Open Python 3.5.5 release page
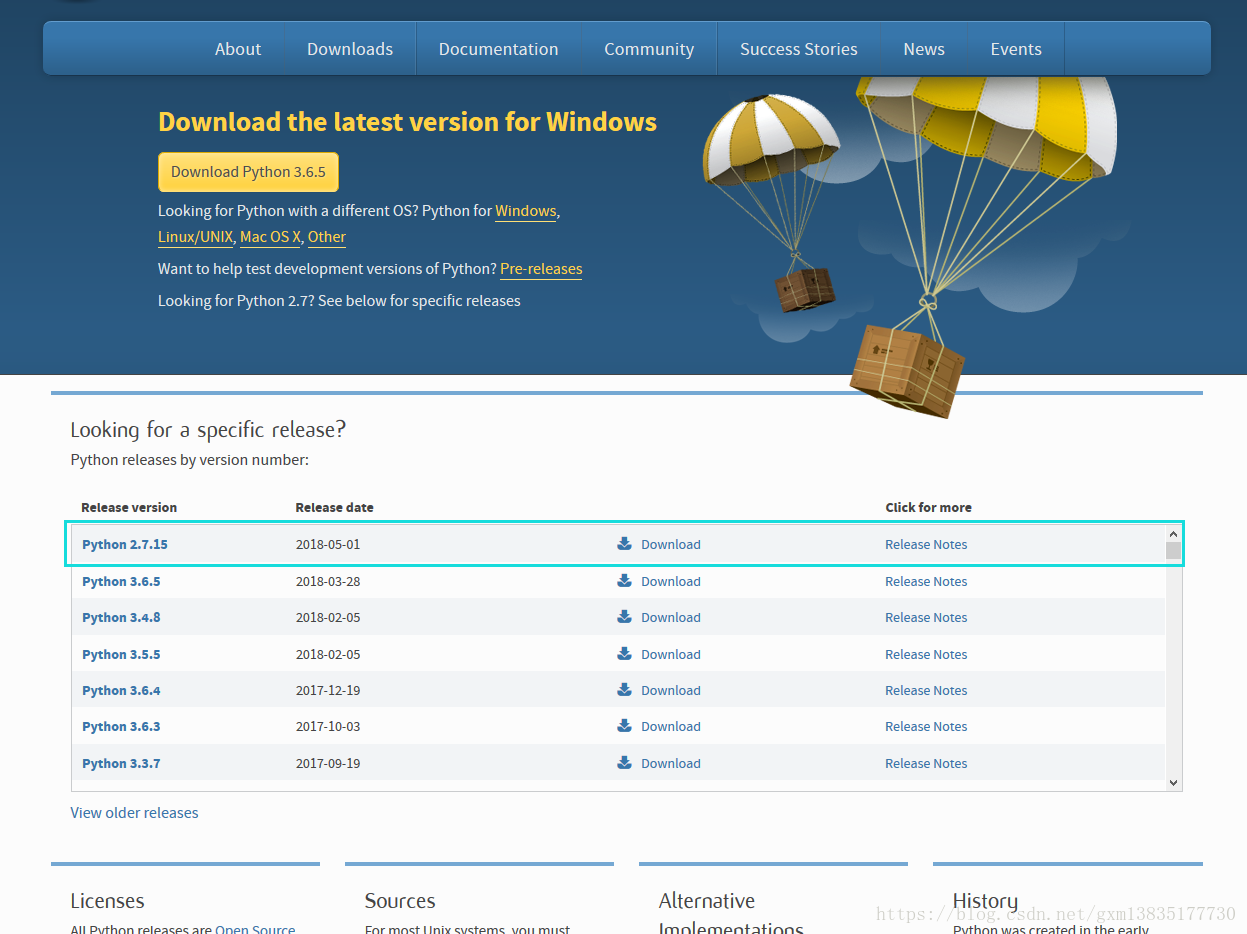The width and height of the screenshot is (1247, 934). pos(121,654)
